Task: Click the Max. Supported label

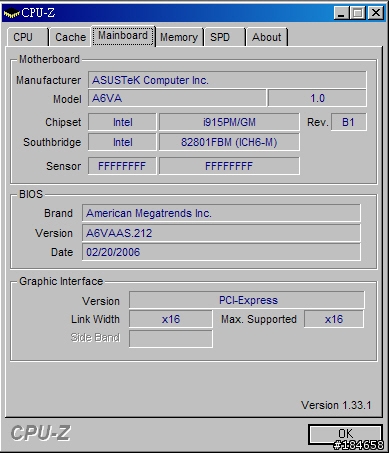Action: (259, 319)
